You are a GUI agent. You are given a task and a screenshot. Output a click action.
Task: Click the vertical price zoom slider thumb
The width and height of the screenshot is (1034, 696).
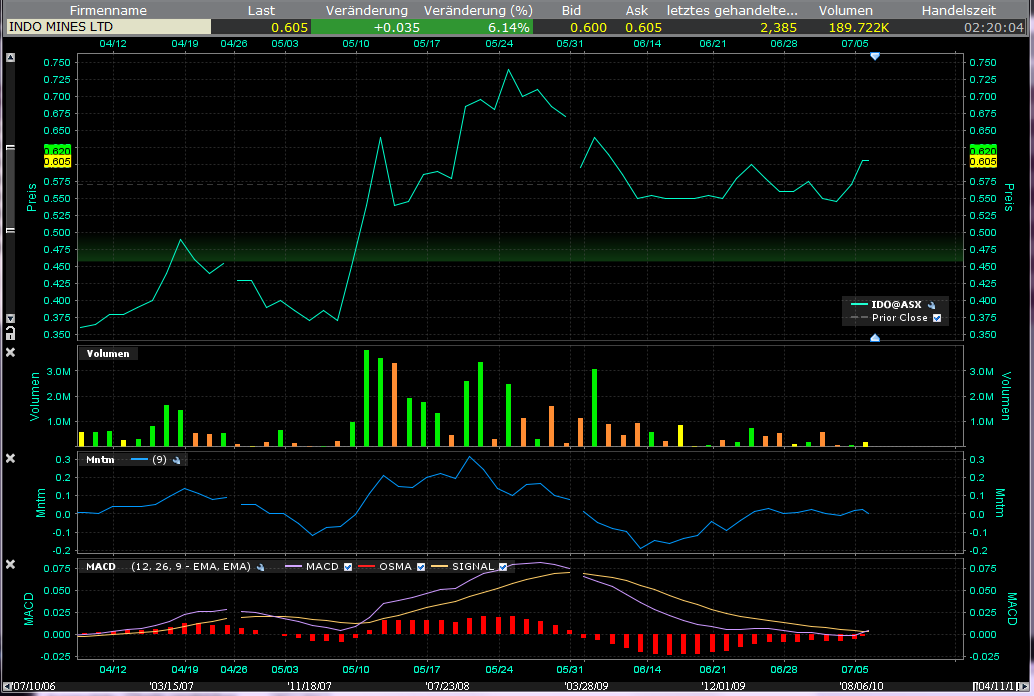[x=11, y=190]
